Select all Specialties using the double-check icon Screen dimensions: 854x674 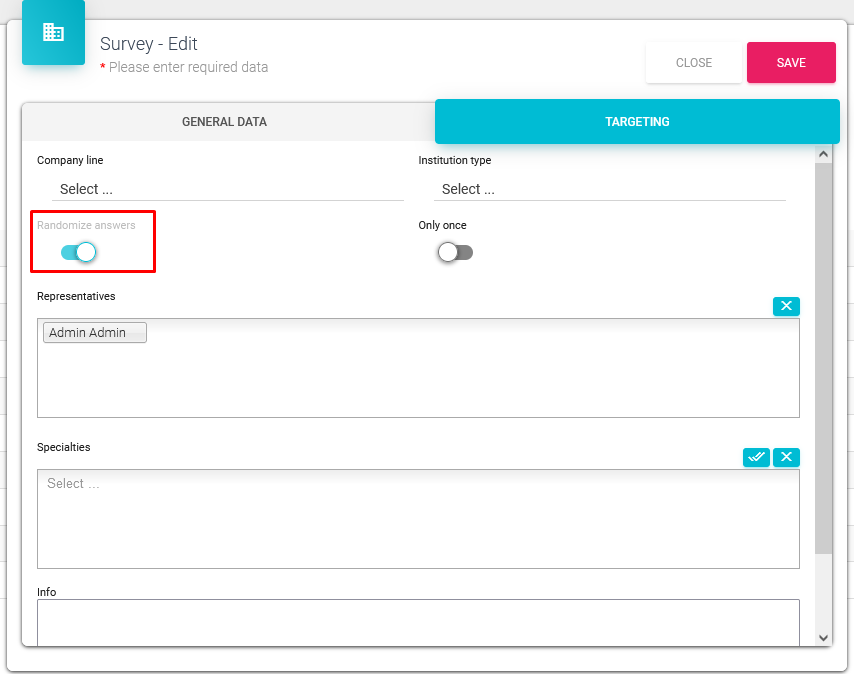pyautogui.click(x=756, y=457)
